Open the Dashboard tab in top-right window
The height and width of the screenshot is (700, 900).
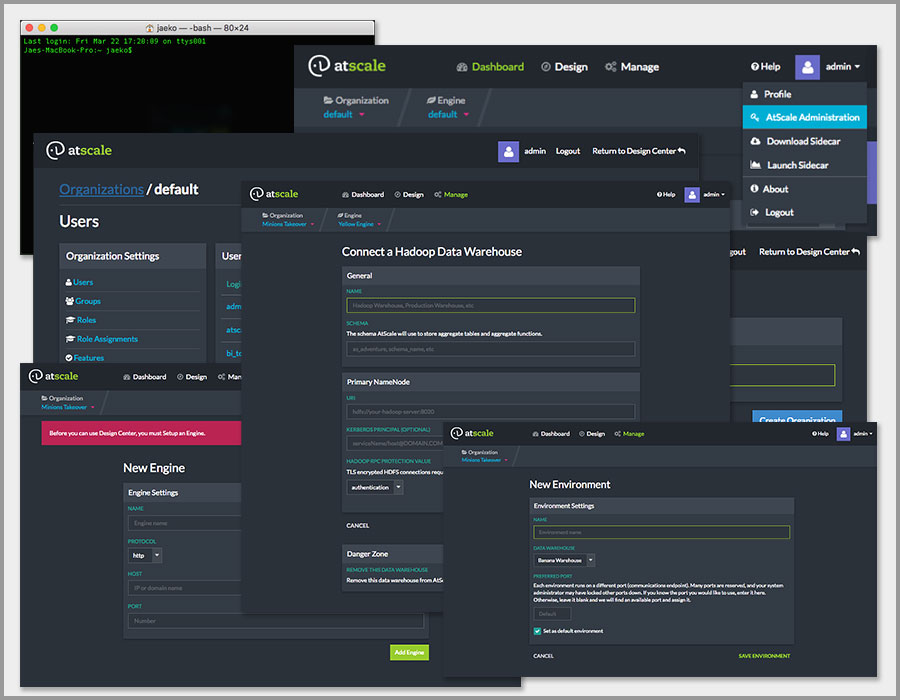point(490,67)
